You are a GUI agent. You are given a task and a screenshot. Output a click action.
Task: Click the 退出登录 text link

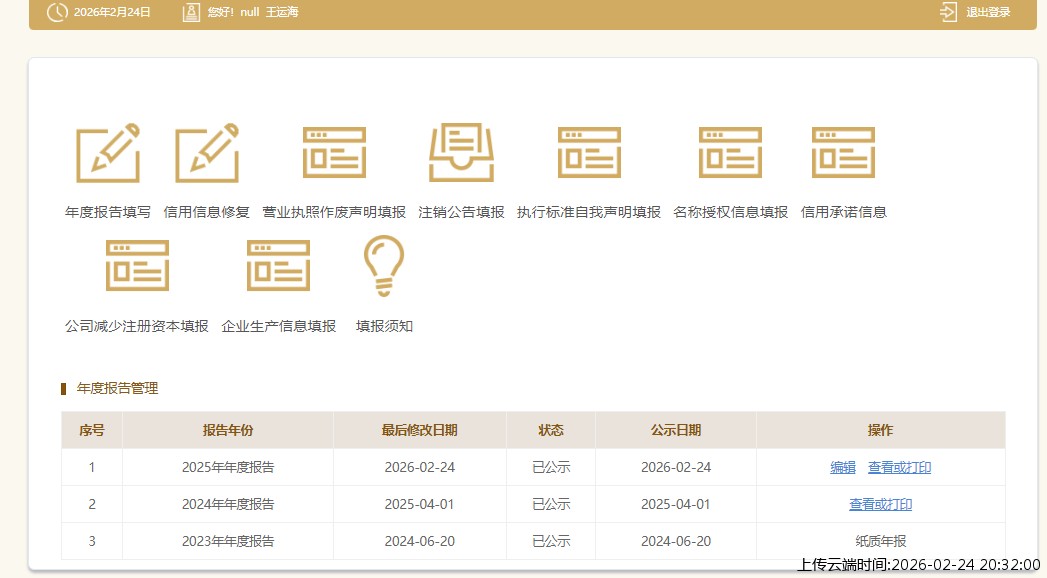(988, 12)
